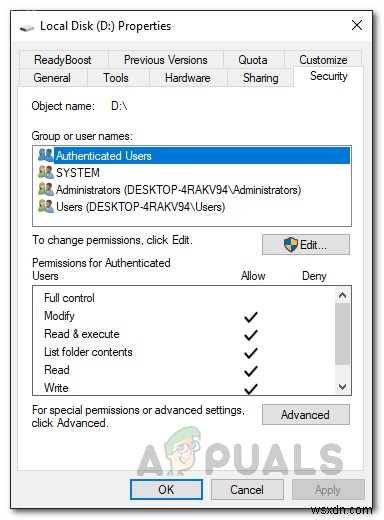This screenshot has height=520, width=384.
Task: Open the Quota tab
Action: click(x=253, y=60)
